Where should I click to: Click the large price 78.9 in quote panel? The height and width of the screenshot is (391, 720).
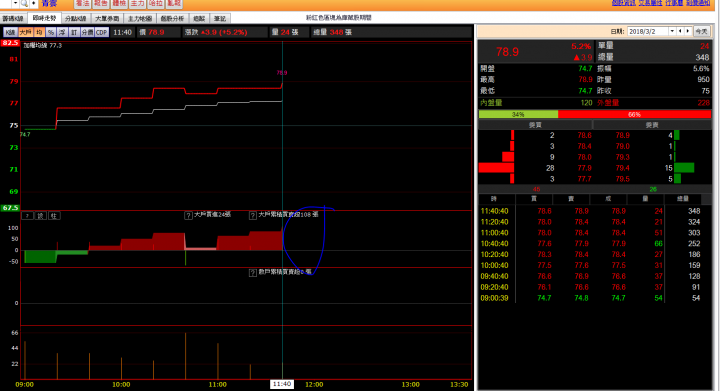[x=507, y=52]
